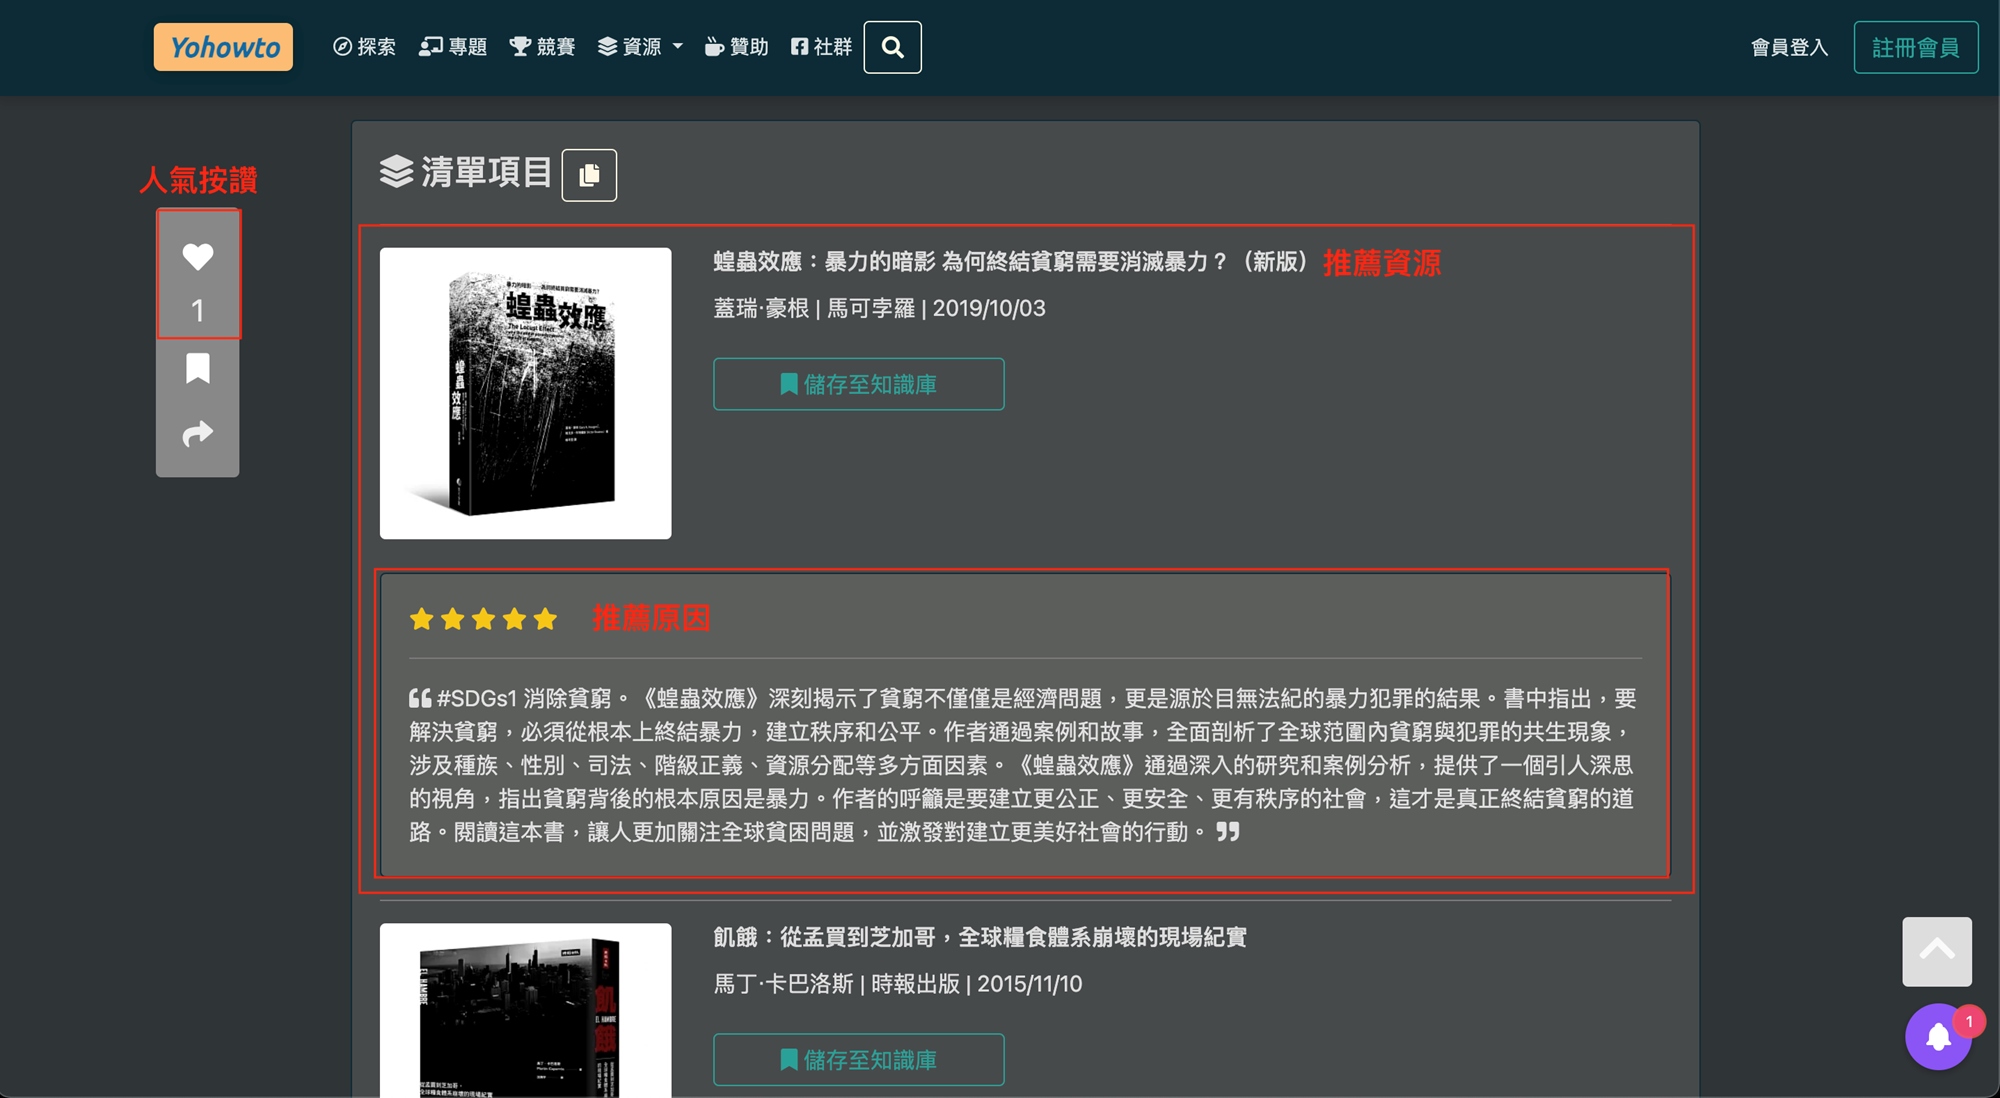Click the share arrow icon

click(x=198, y=434)
